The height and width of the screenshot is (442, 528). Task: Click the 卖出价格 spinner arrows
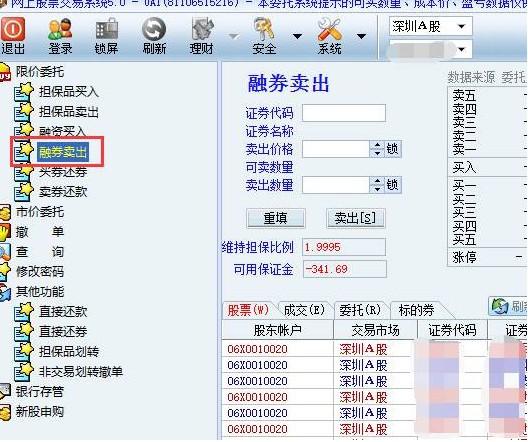(377, 149)
